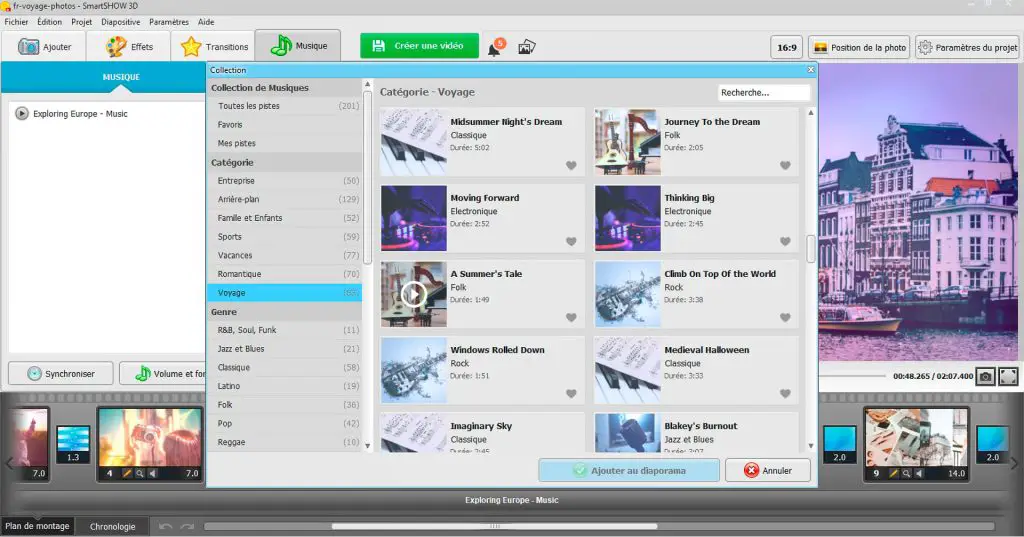Play A Summer's Tale track preview
This screenshot has height=537, width=1024.
[413, 293]
